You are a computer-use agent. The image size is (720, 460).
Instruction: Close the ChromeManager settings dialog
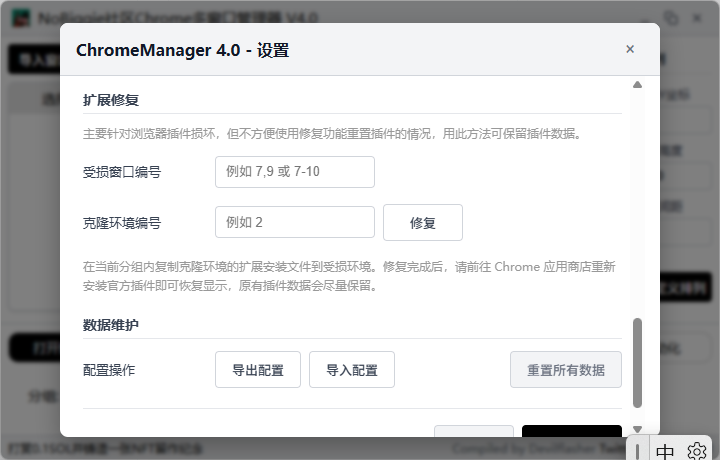[630, 49]
